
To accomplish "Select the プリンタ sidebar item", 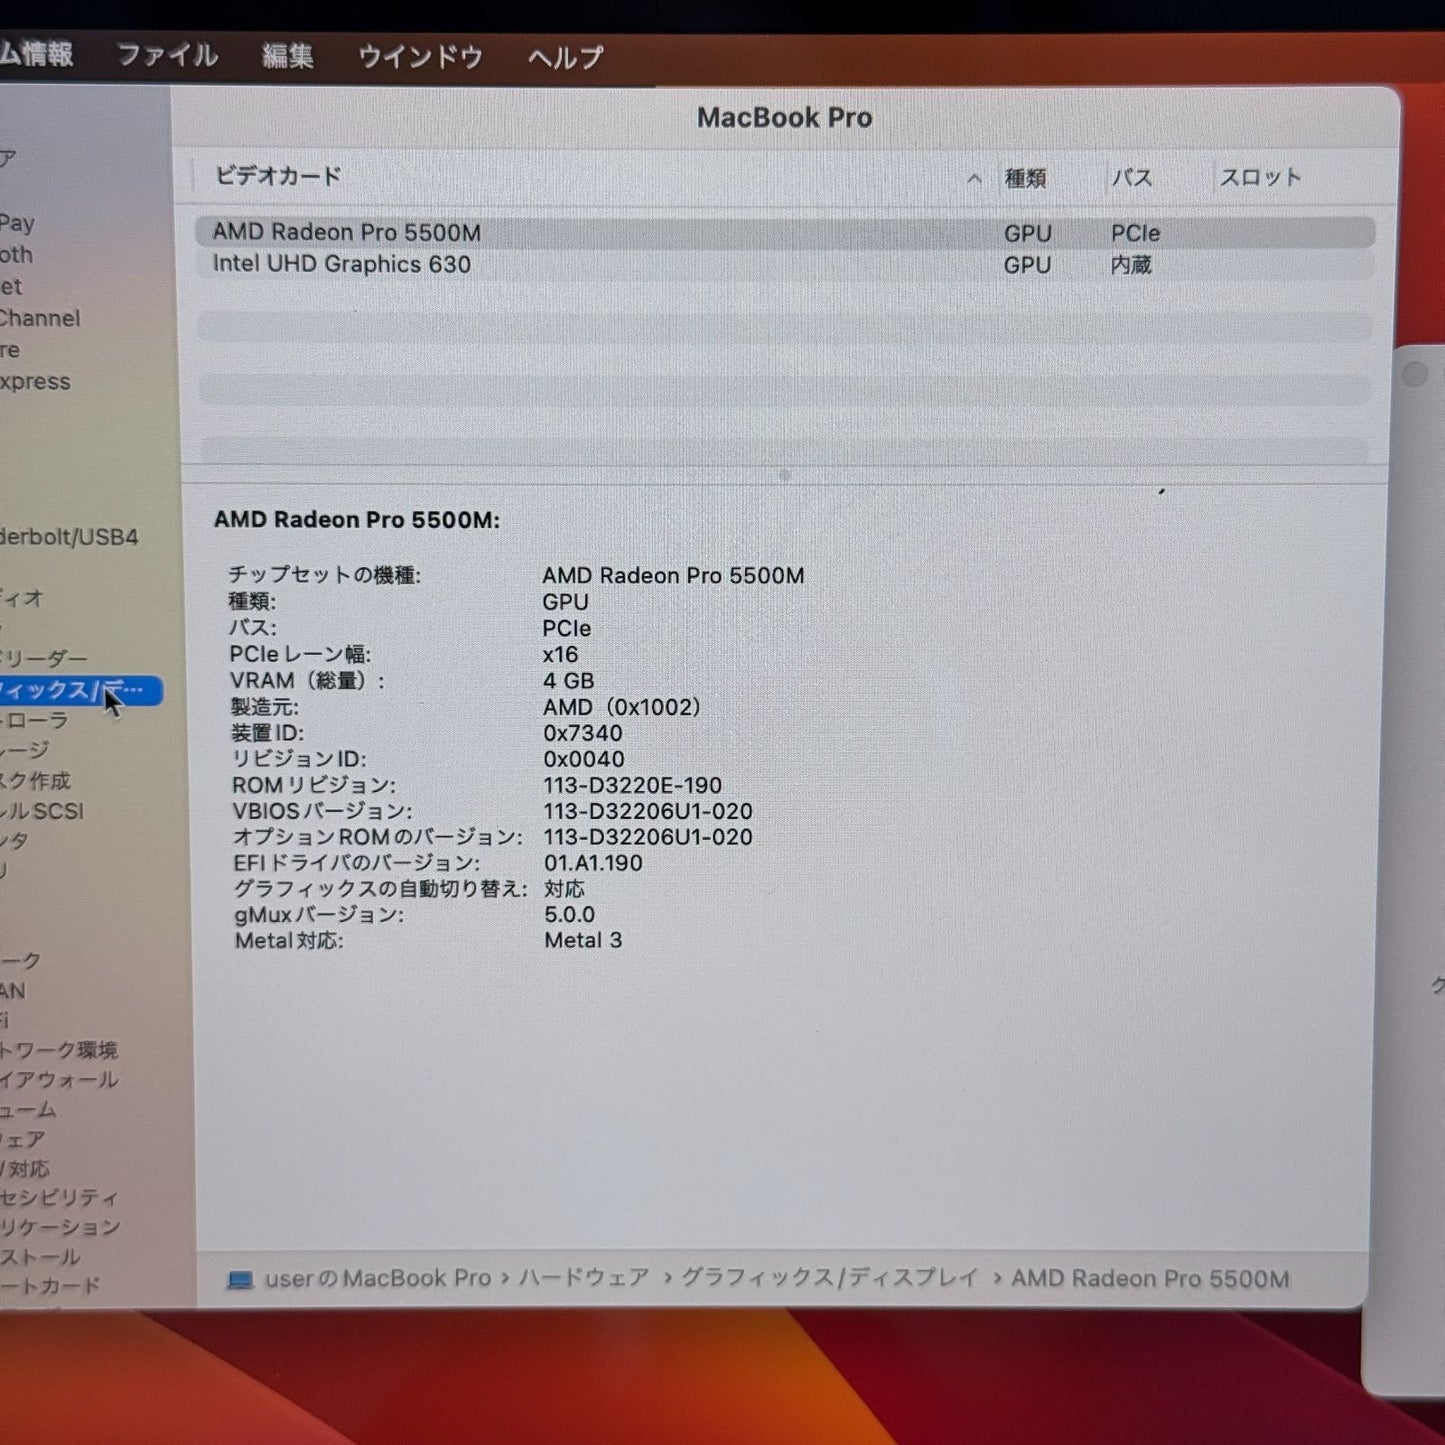I will 14,841.
